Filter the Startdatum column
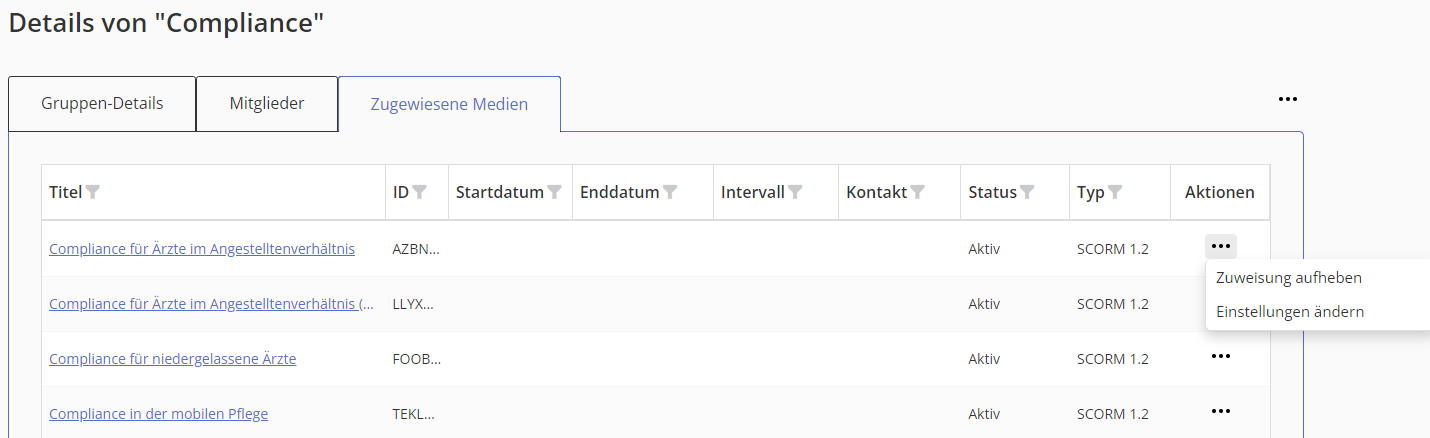 tap(554, 193)
